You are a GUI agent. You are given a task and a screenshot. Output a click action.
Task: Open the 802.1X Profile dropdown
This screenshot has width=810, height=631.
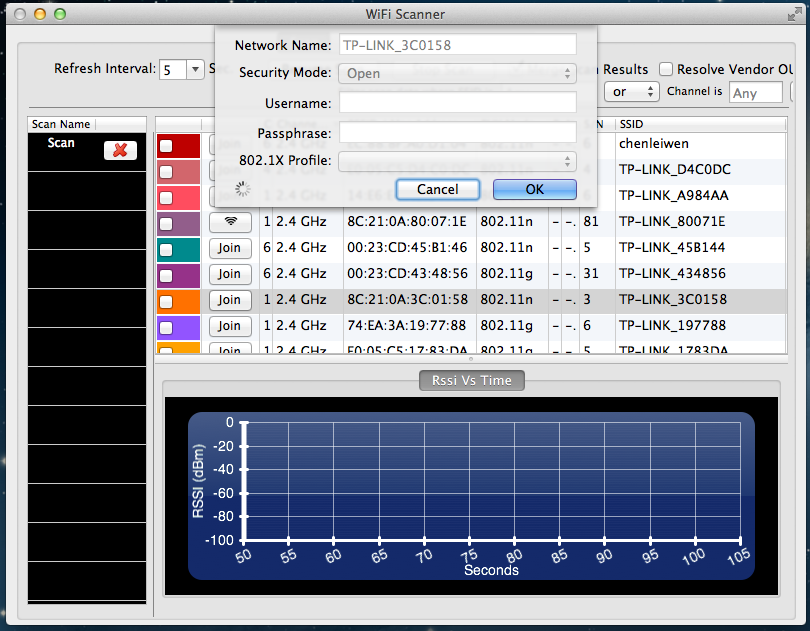pos(457,161)
